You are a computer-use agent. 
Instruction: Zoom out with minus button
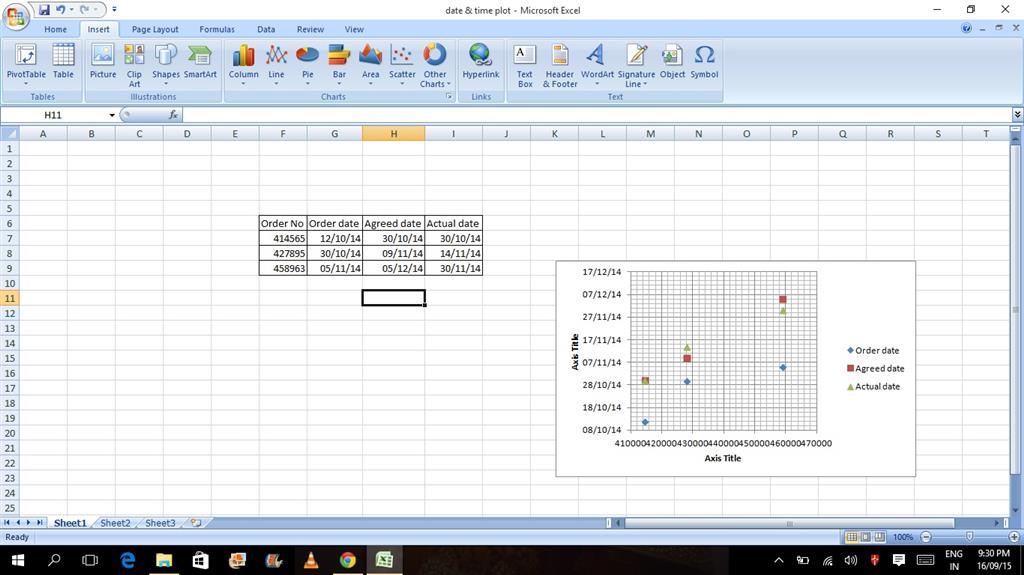[925, 537]
